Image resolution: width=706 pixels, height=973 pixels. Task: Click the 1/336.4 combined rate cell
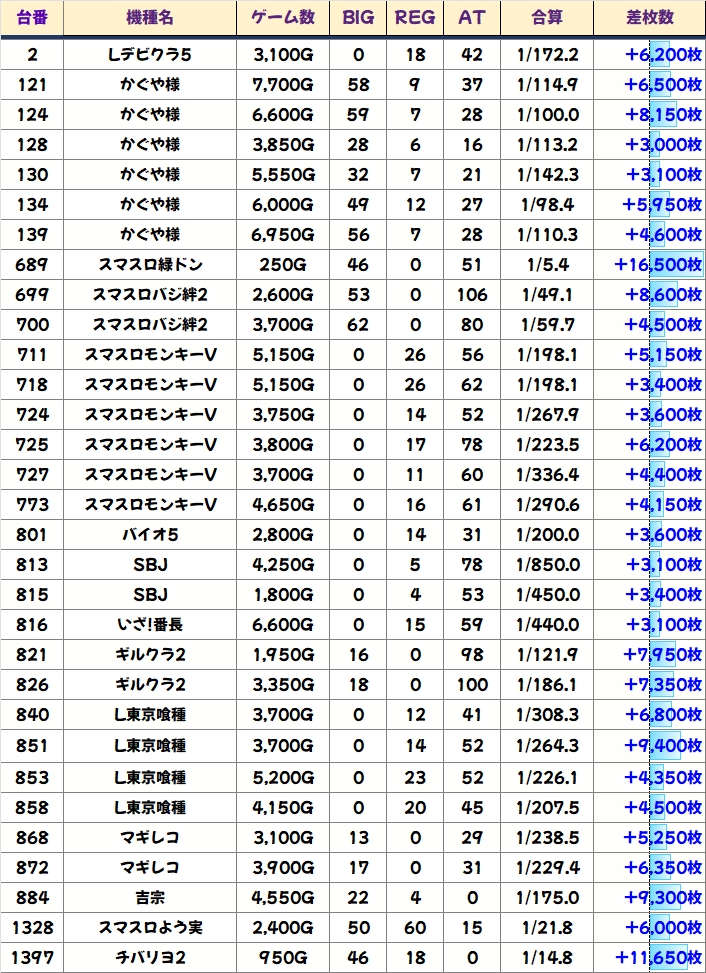pyautogui.click(x=547, y=475)
